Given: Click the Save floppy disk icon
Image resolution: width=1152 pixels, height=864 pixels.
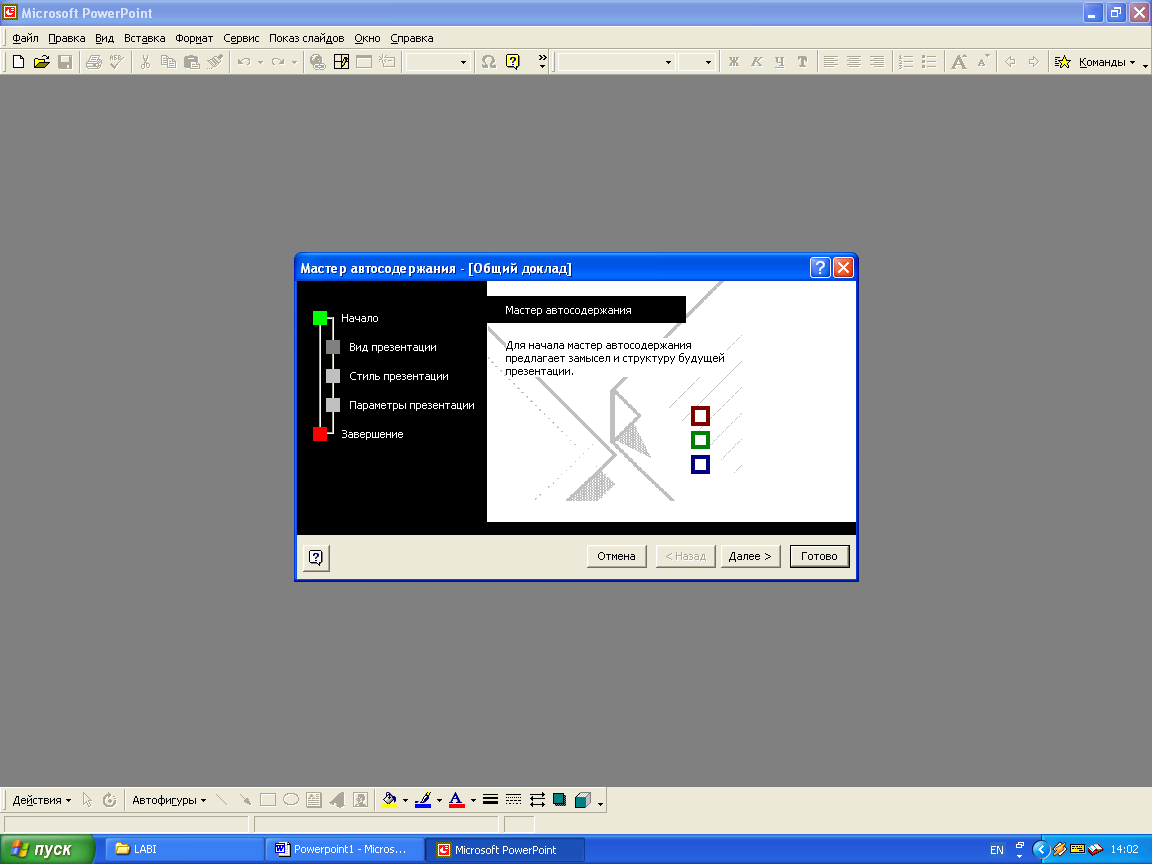Looking at the screenshot, I should 65,62.
